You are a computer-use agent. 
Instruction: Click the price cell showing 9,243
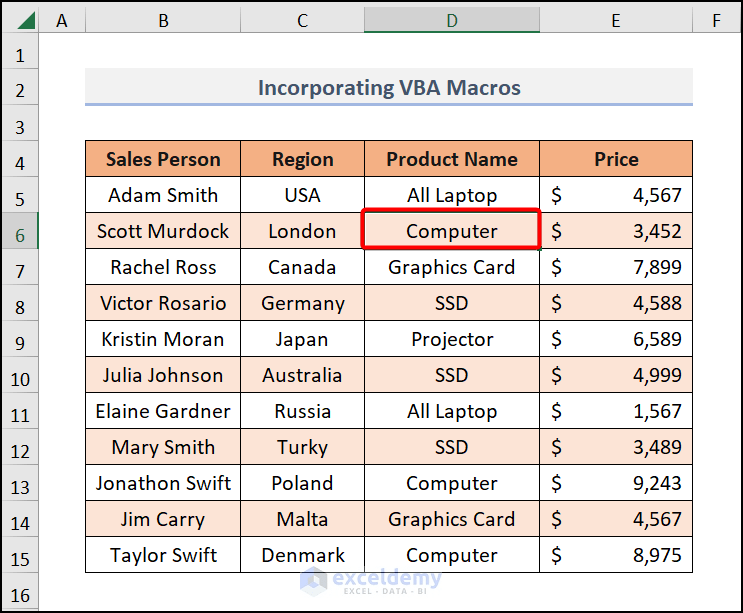click(616, 483)
